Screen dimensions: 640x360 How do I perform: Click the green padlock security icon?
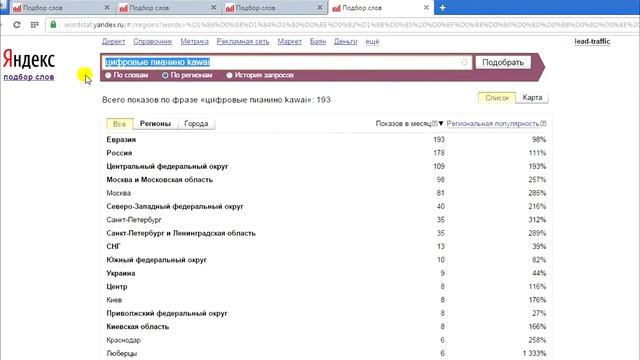pyautogui.click(x=53, y=25)
